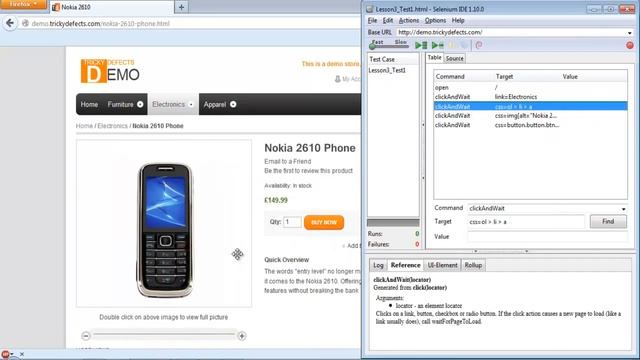The image size is (640, 360).
Task: Play entire test suite in Selenium IDE
Action: (x=421, y=45)
